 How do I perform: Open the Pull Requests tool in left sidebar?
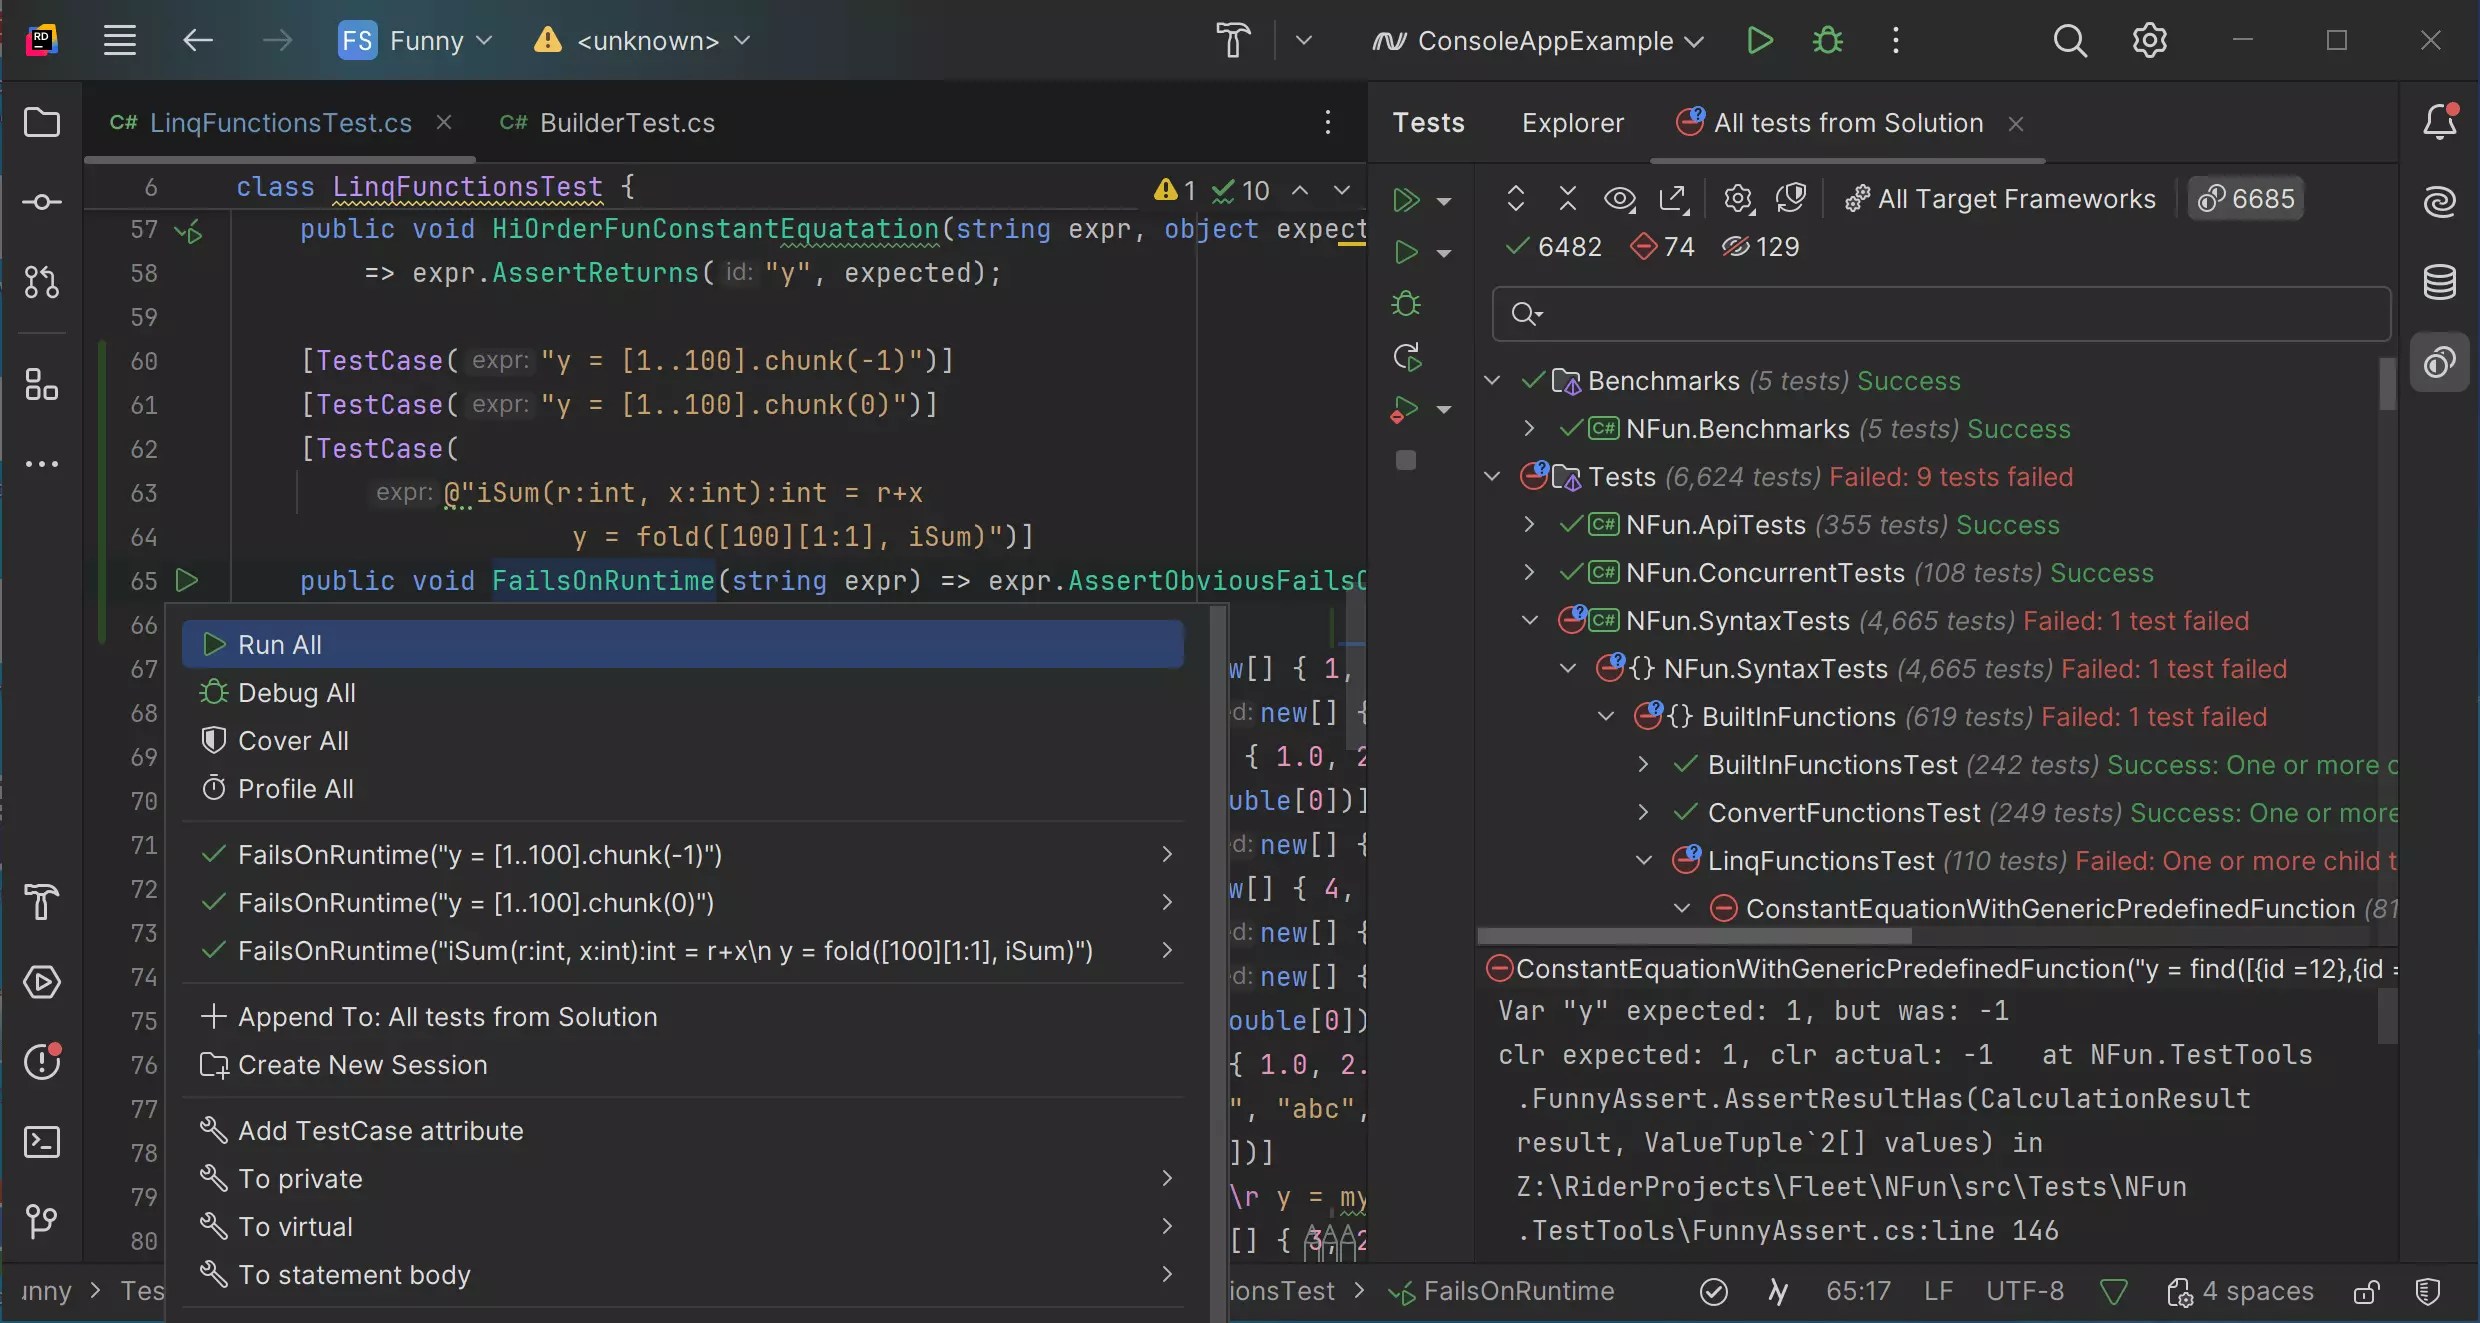tap(41, 282)
